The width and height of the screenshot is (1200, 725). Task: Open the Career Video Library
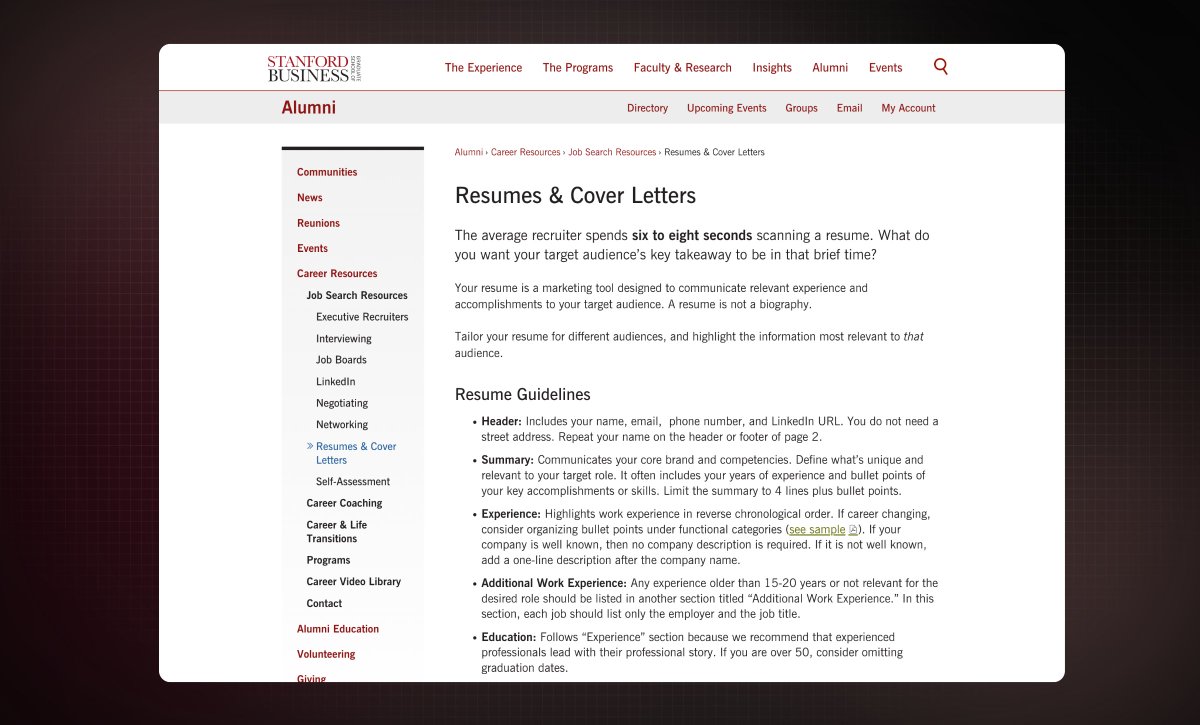(353, 581)
